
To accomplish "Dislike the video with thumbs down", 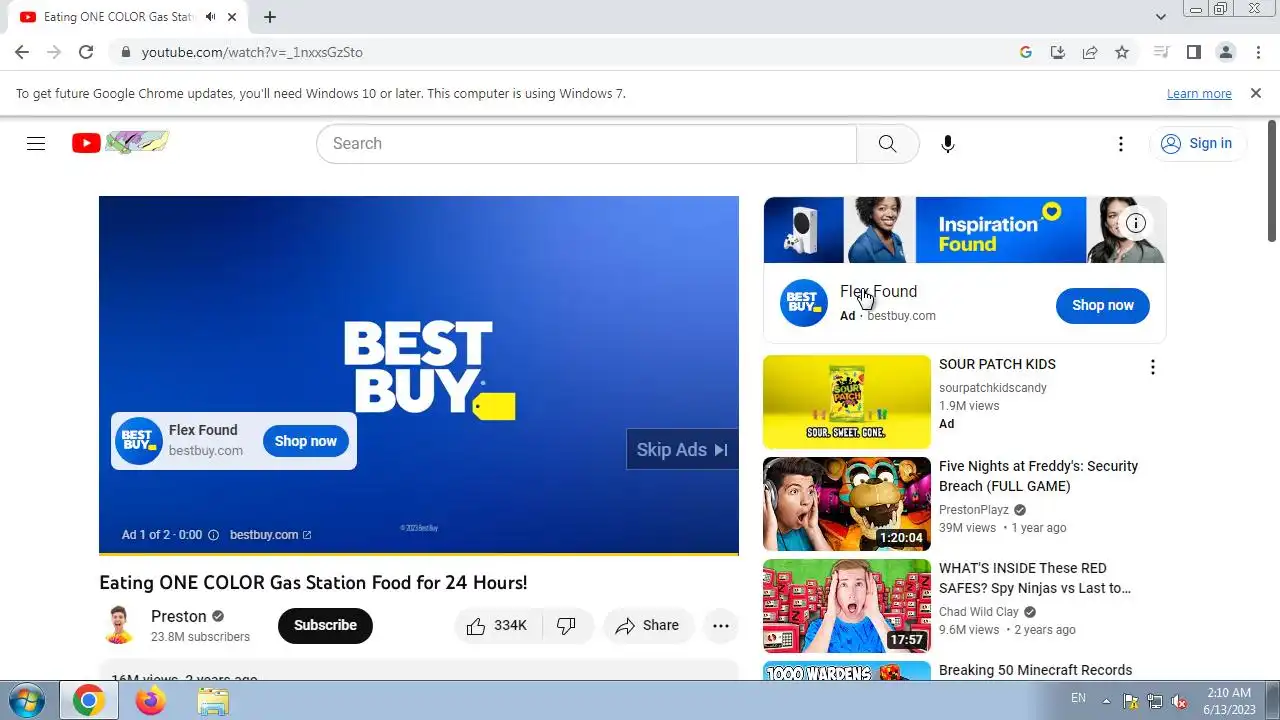I will [x=567, y=625].
